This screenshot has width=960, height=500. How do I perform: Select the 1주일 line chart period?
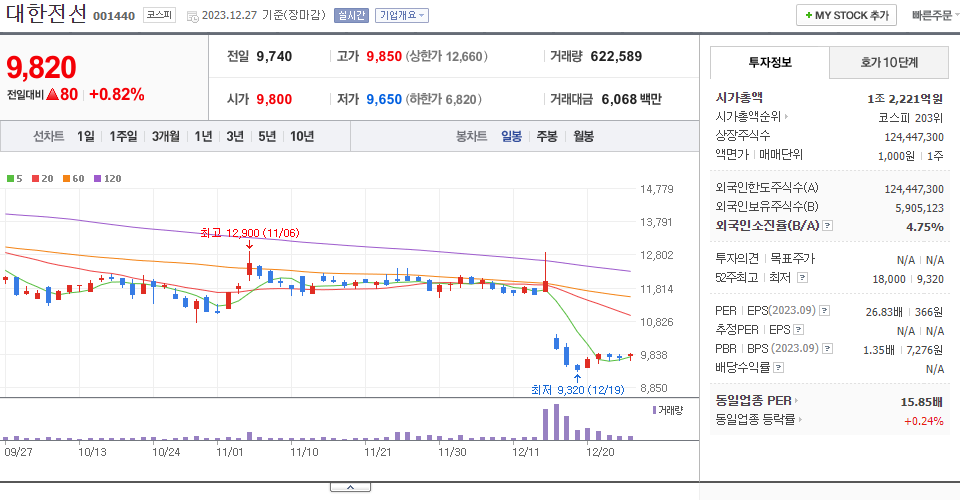123,136
